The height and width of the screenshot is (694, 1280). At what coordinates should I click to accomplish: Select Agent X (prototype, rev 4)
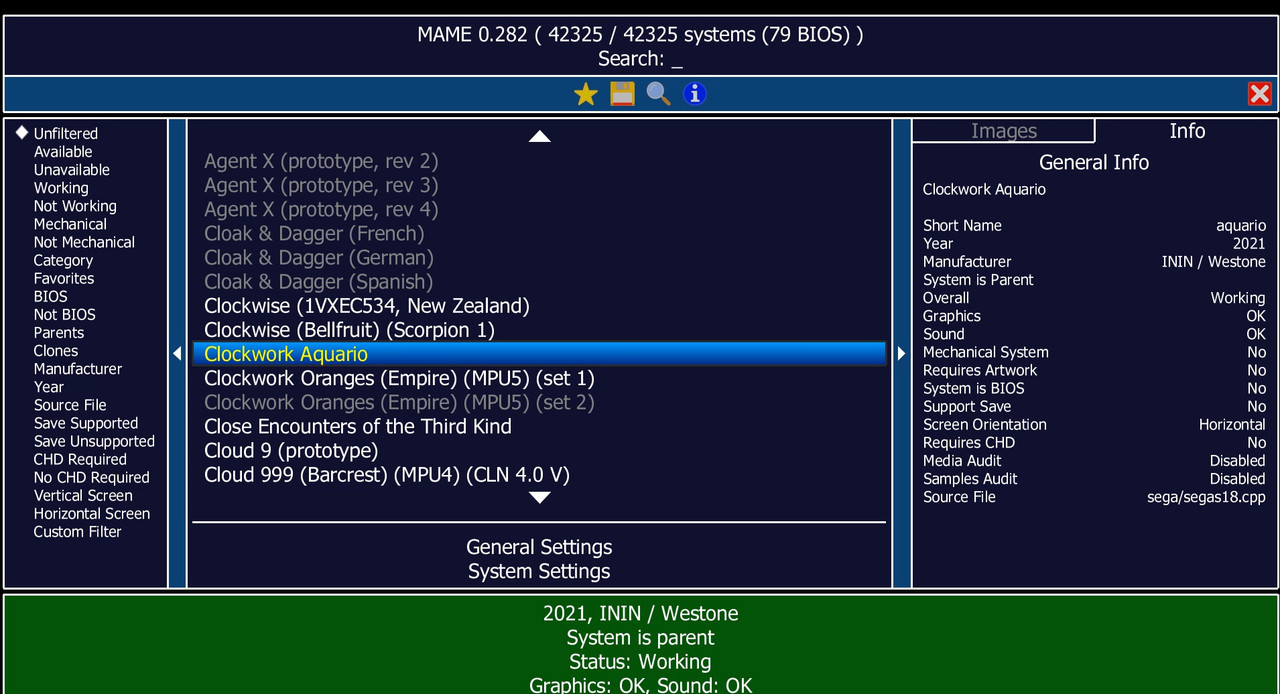[x=539, y=209]
